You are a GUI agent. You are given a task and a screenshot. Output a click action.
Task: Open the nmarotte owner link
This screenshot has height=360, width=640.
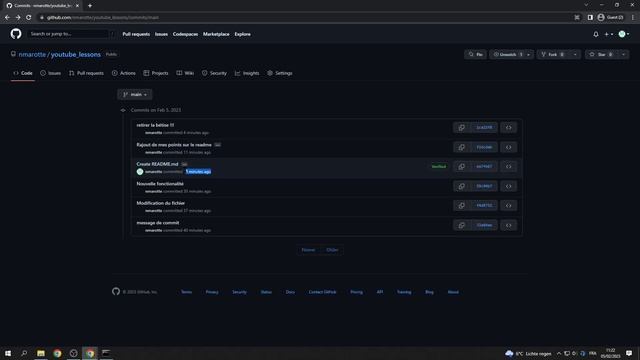click(32, 54)
